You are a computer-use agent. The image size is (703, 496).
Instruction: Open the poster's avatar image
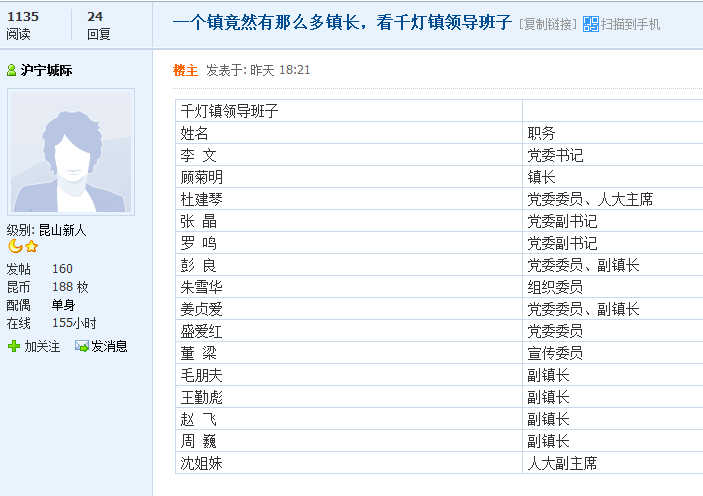tap(70, 151)
